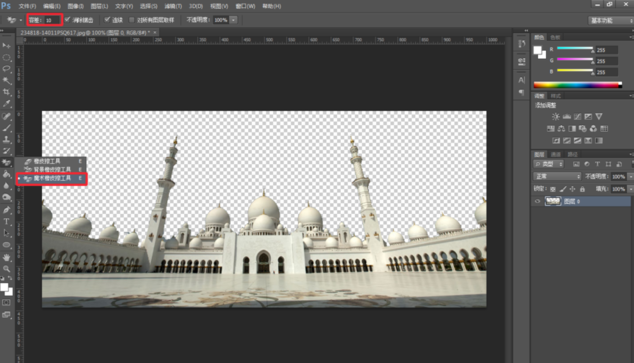Select the Path Selection tool
Screen dimensions: 634x363
pos(6,233)
